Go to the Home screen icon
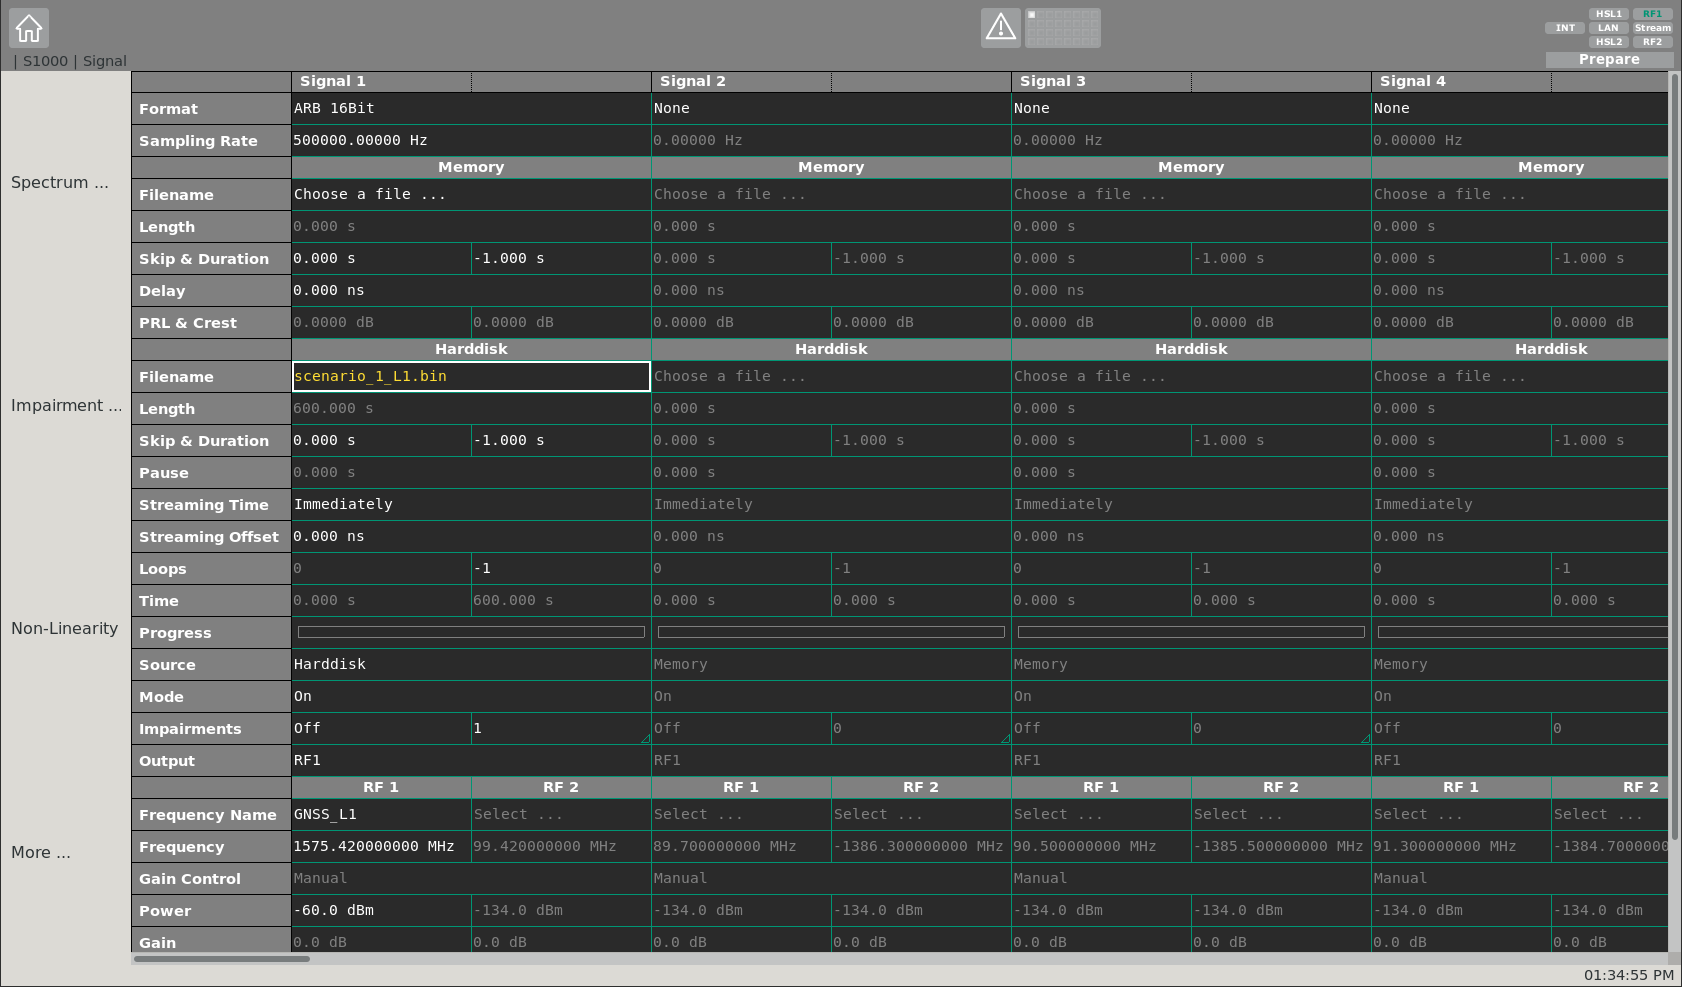The width and height of the screenshot is (1682, 987). (x=29, y=28)
